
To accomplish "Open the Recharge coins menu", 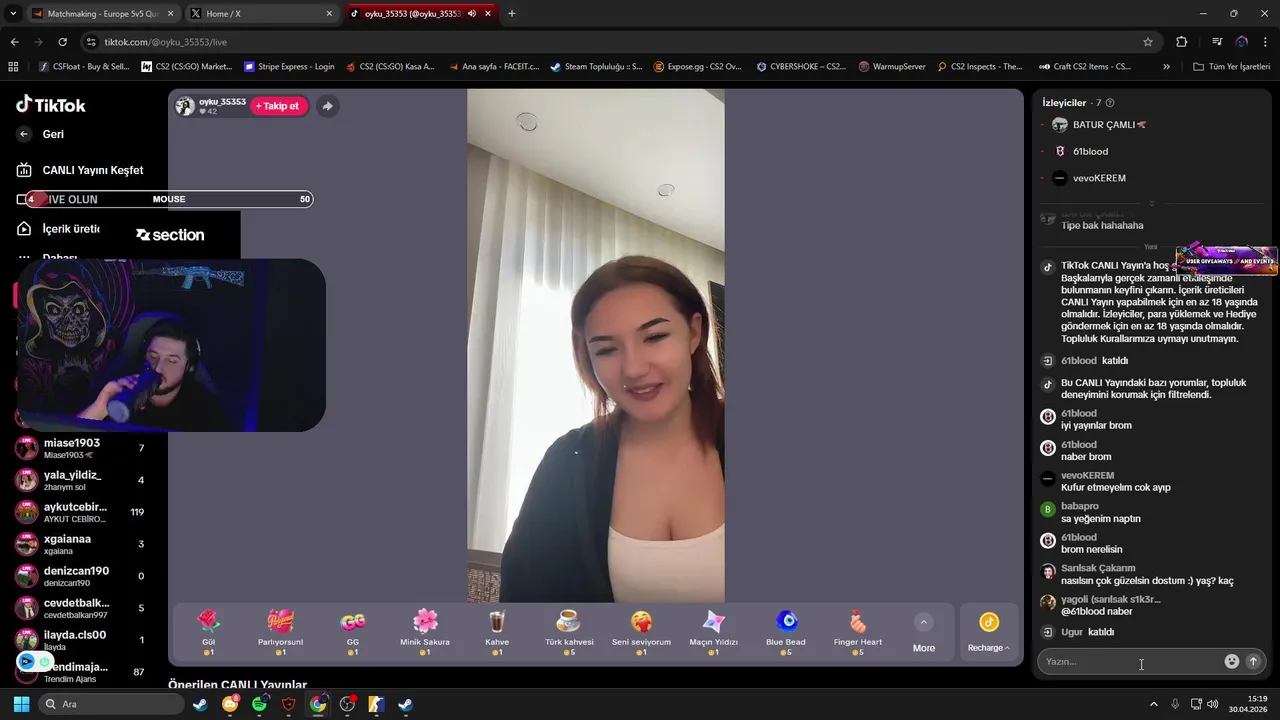I will coord(988,632).
